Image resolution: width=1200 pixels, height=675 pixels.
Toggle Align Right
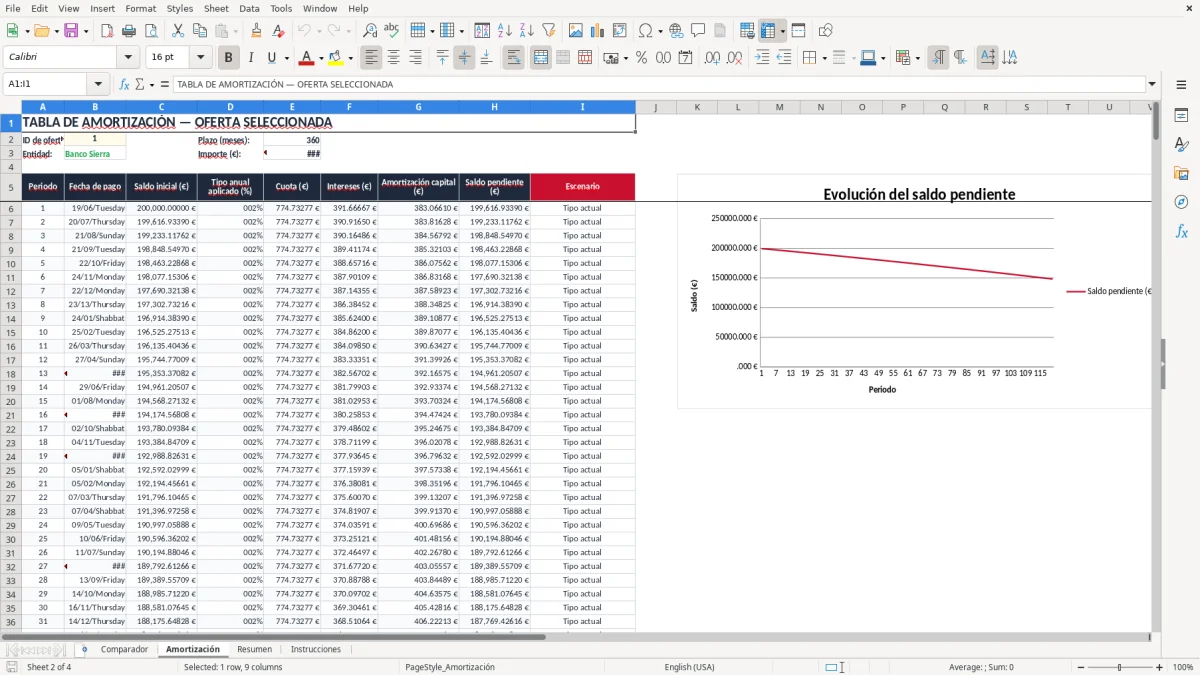tap(415, 58)
